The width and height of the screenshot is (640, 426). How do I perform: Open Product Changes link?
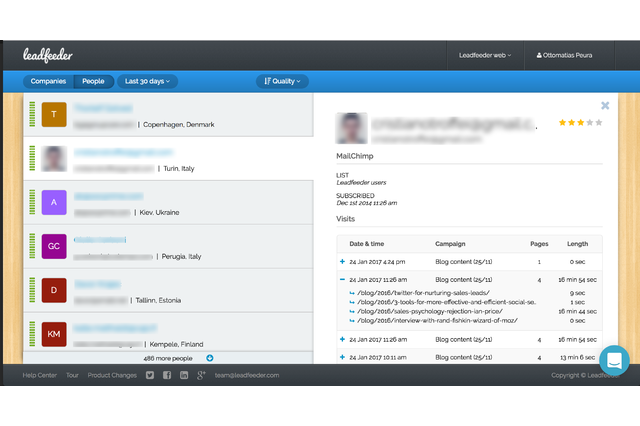112,375
